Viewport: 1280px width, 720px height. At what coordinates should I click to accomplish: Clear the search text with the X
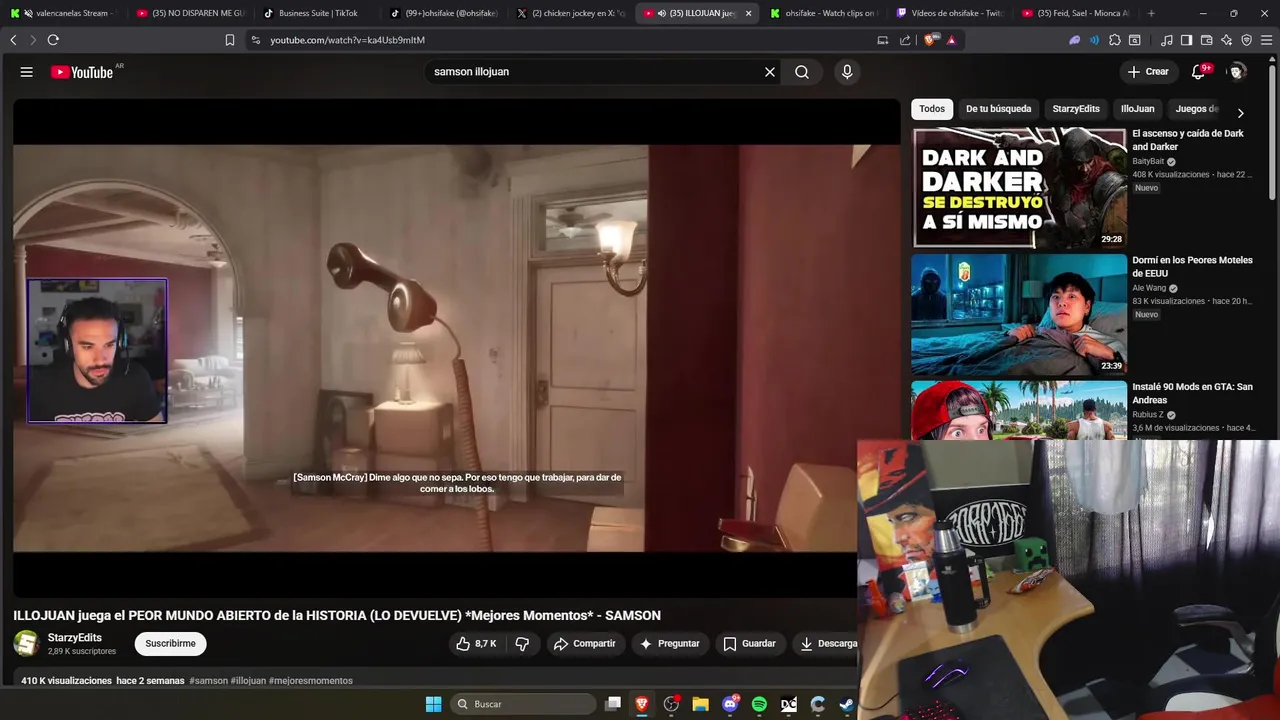(x=770, y=72)
